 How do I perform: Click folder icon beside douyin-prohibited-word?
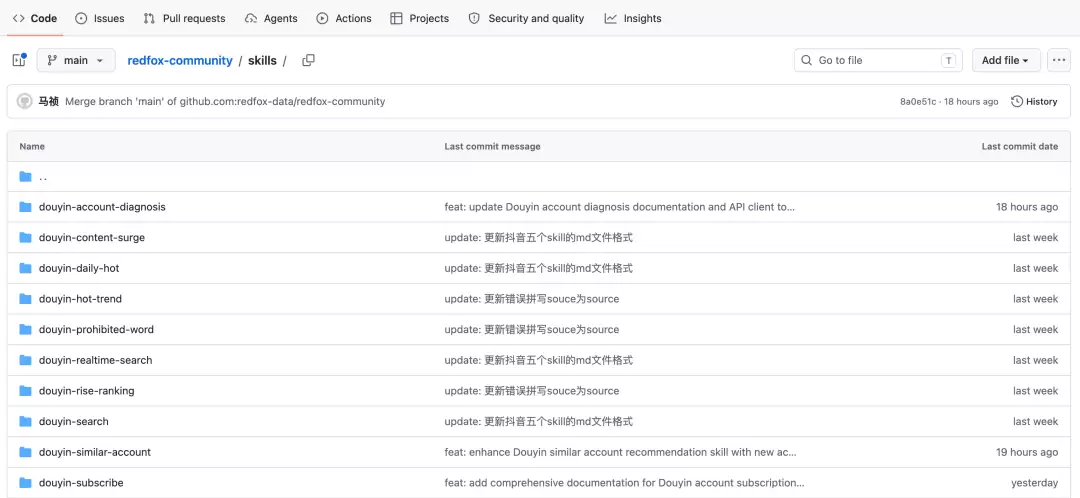pyautogui.click(x=25, y=329)
